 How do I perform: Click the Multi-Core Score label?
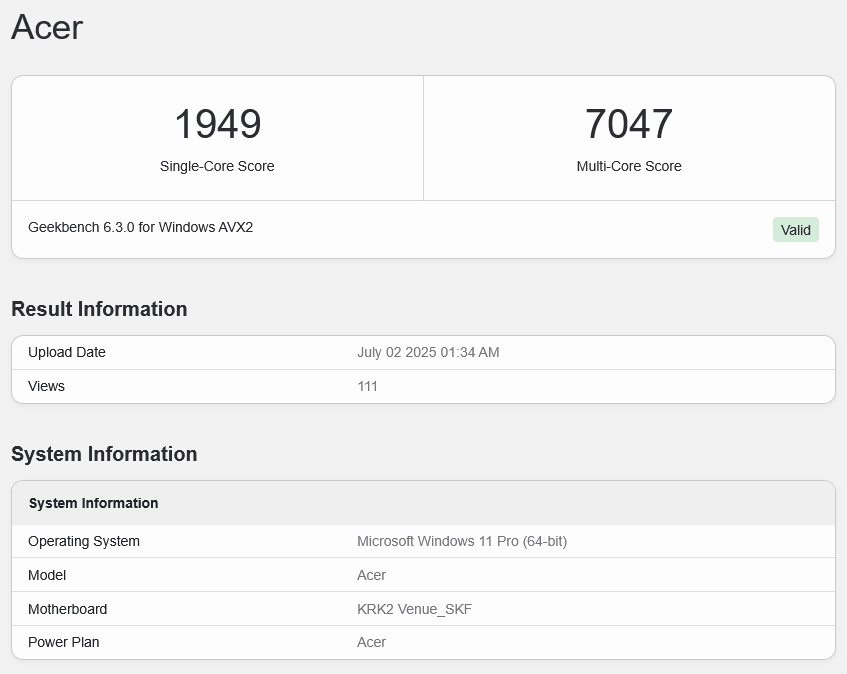pos(629,166)
